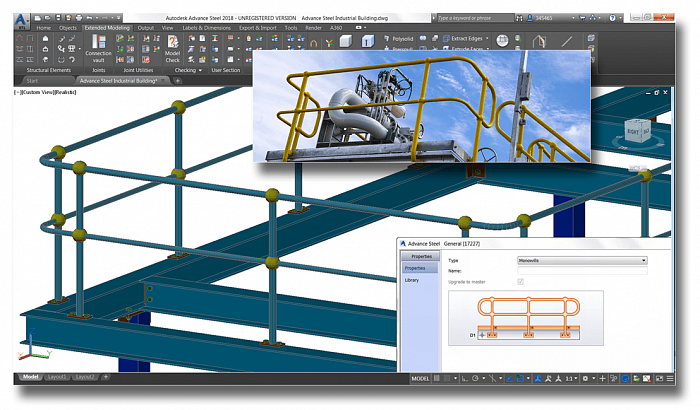Click in the keyword search field

point(475,18)
